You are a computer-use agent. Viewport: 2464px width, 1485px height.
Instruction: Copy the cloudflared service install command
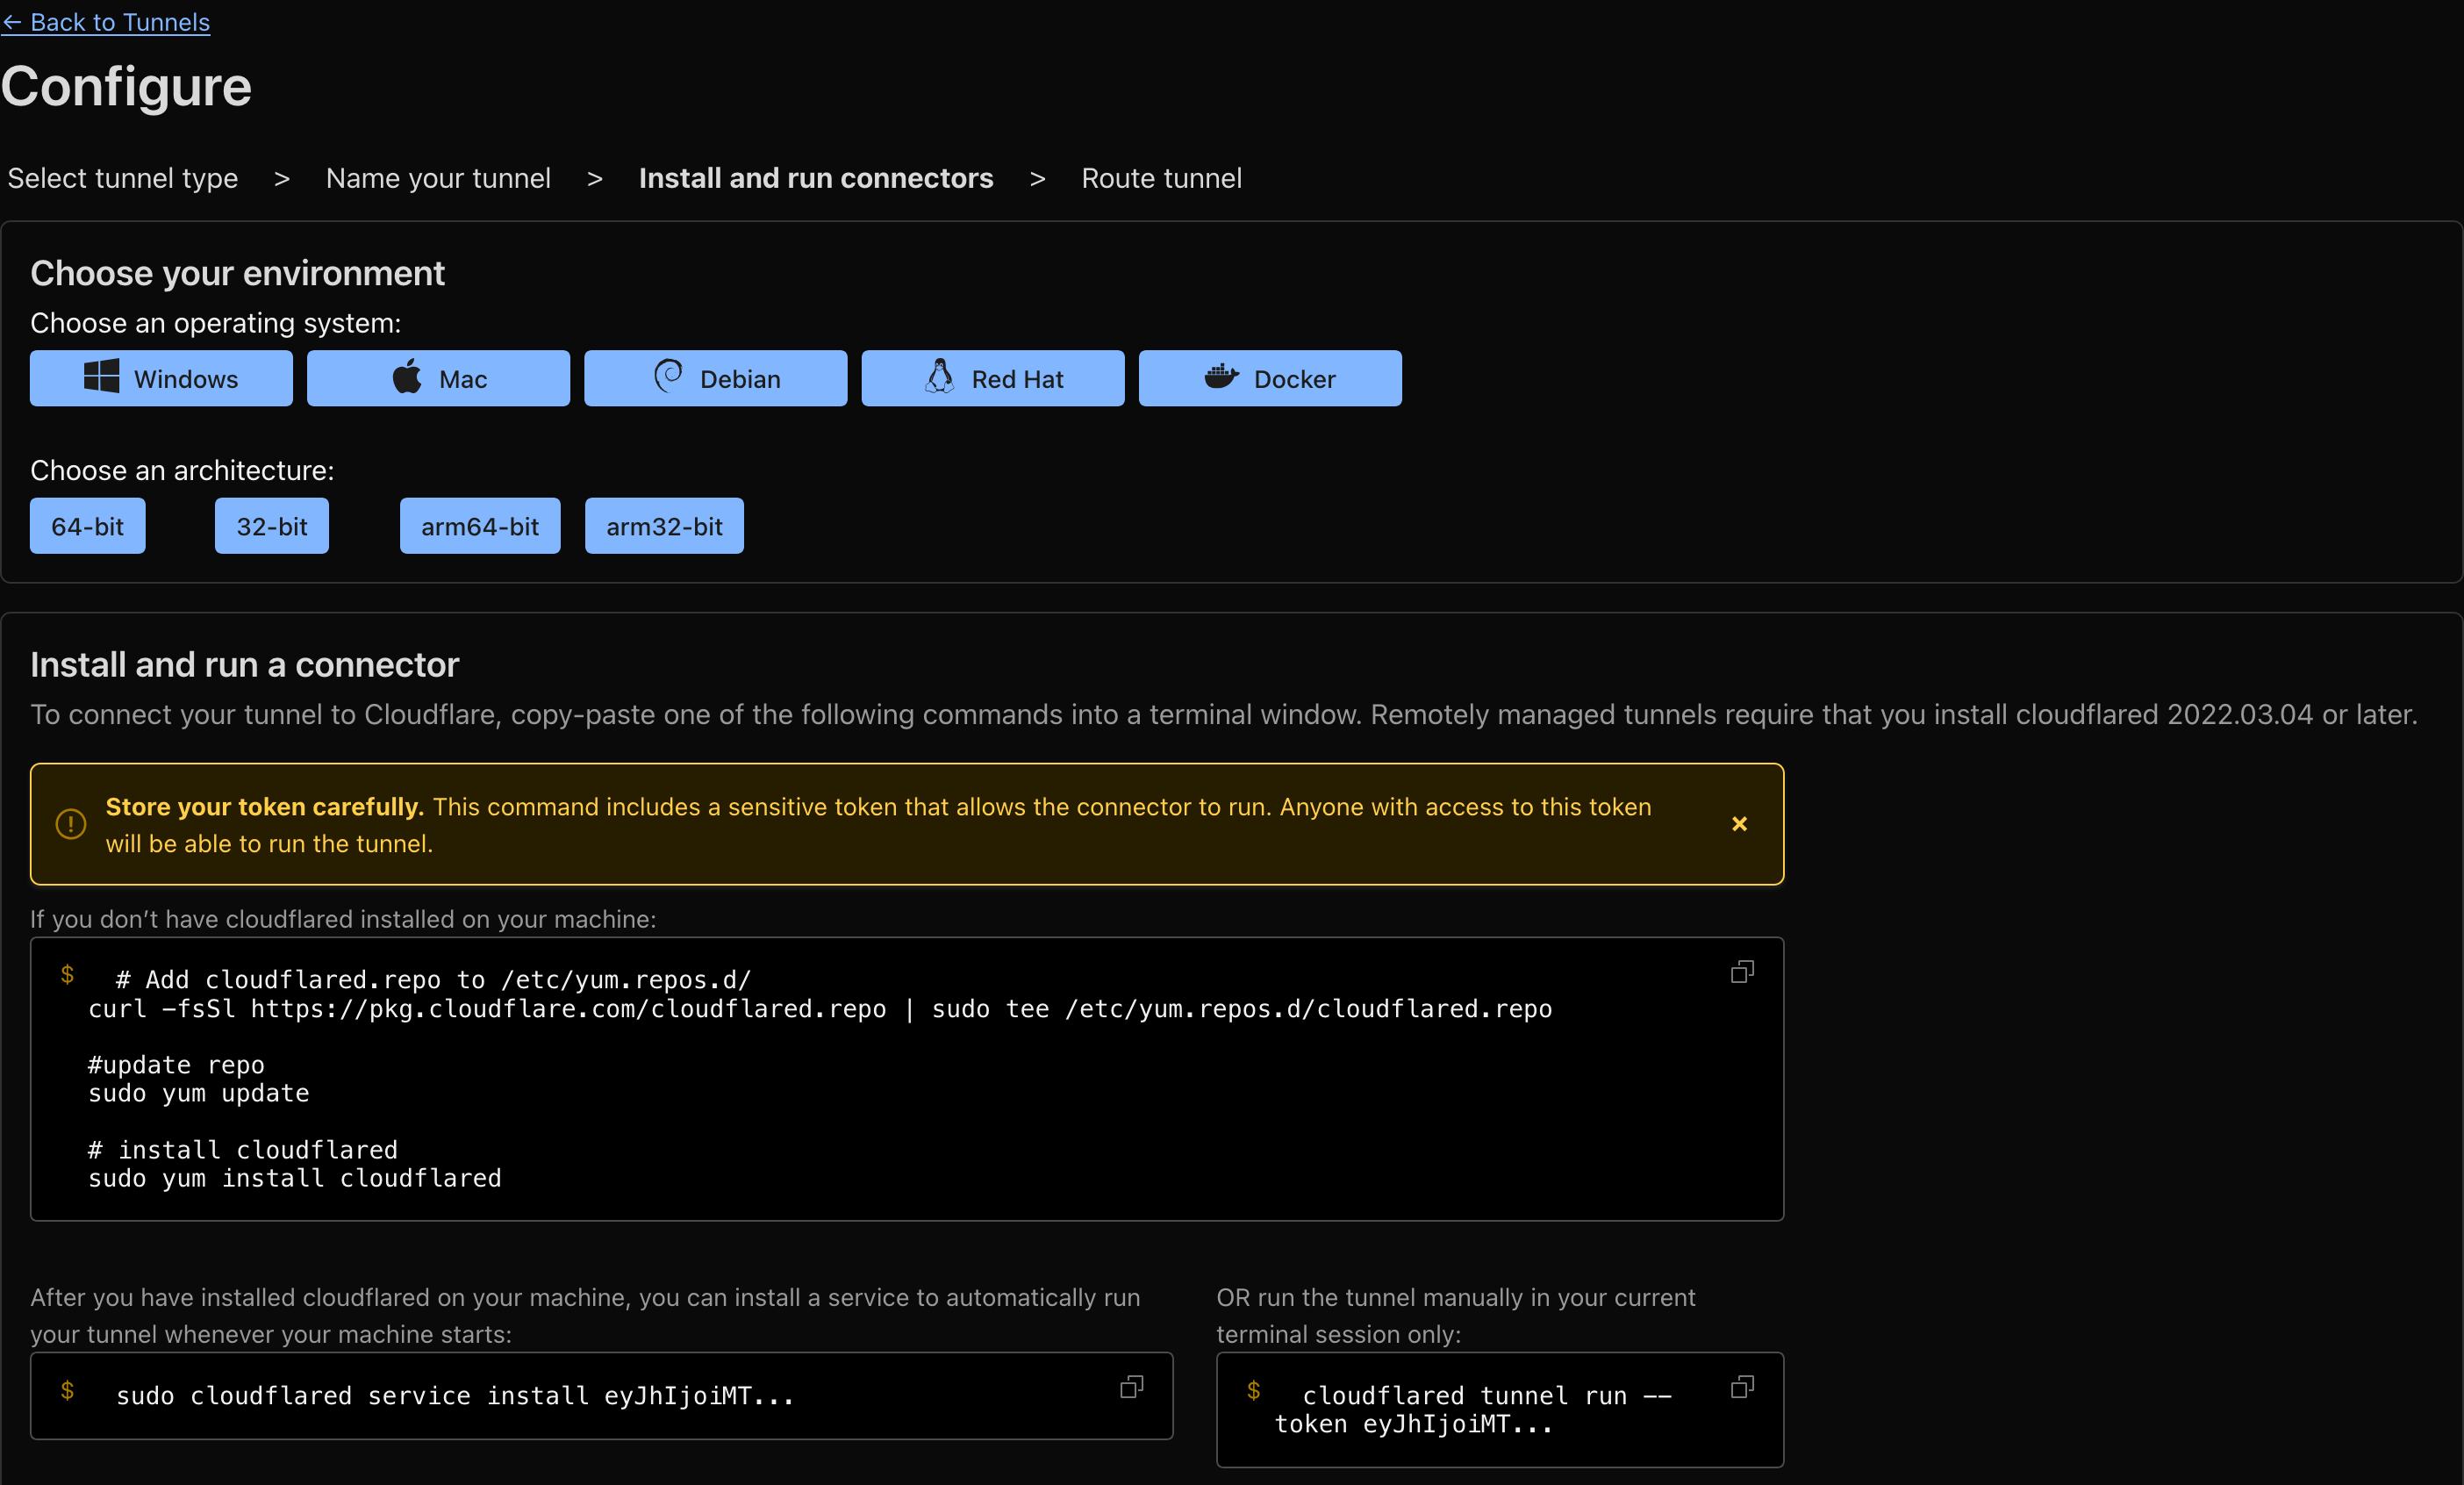coord(1131,1386)
